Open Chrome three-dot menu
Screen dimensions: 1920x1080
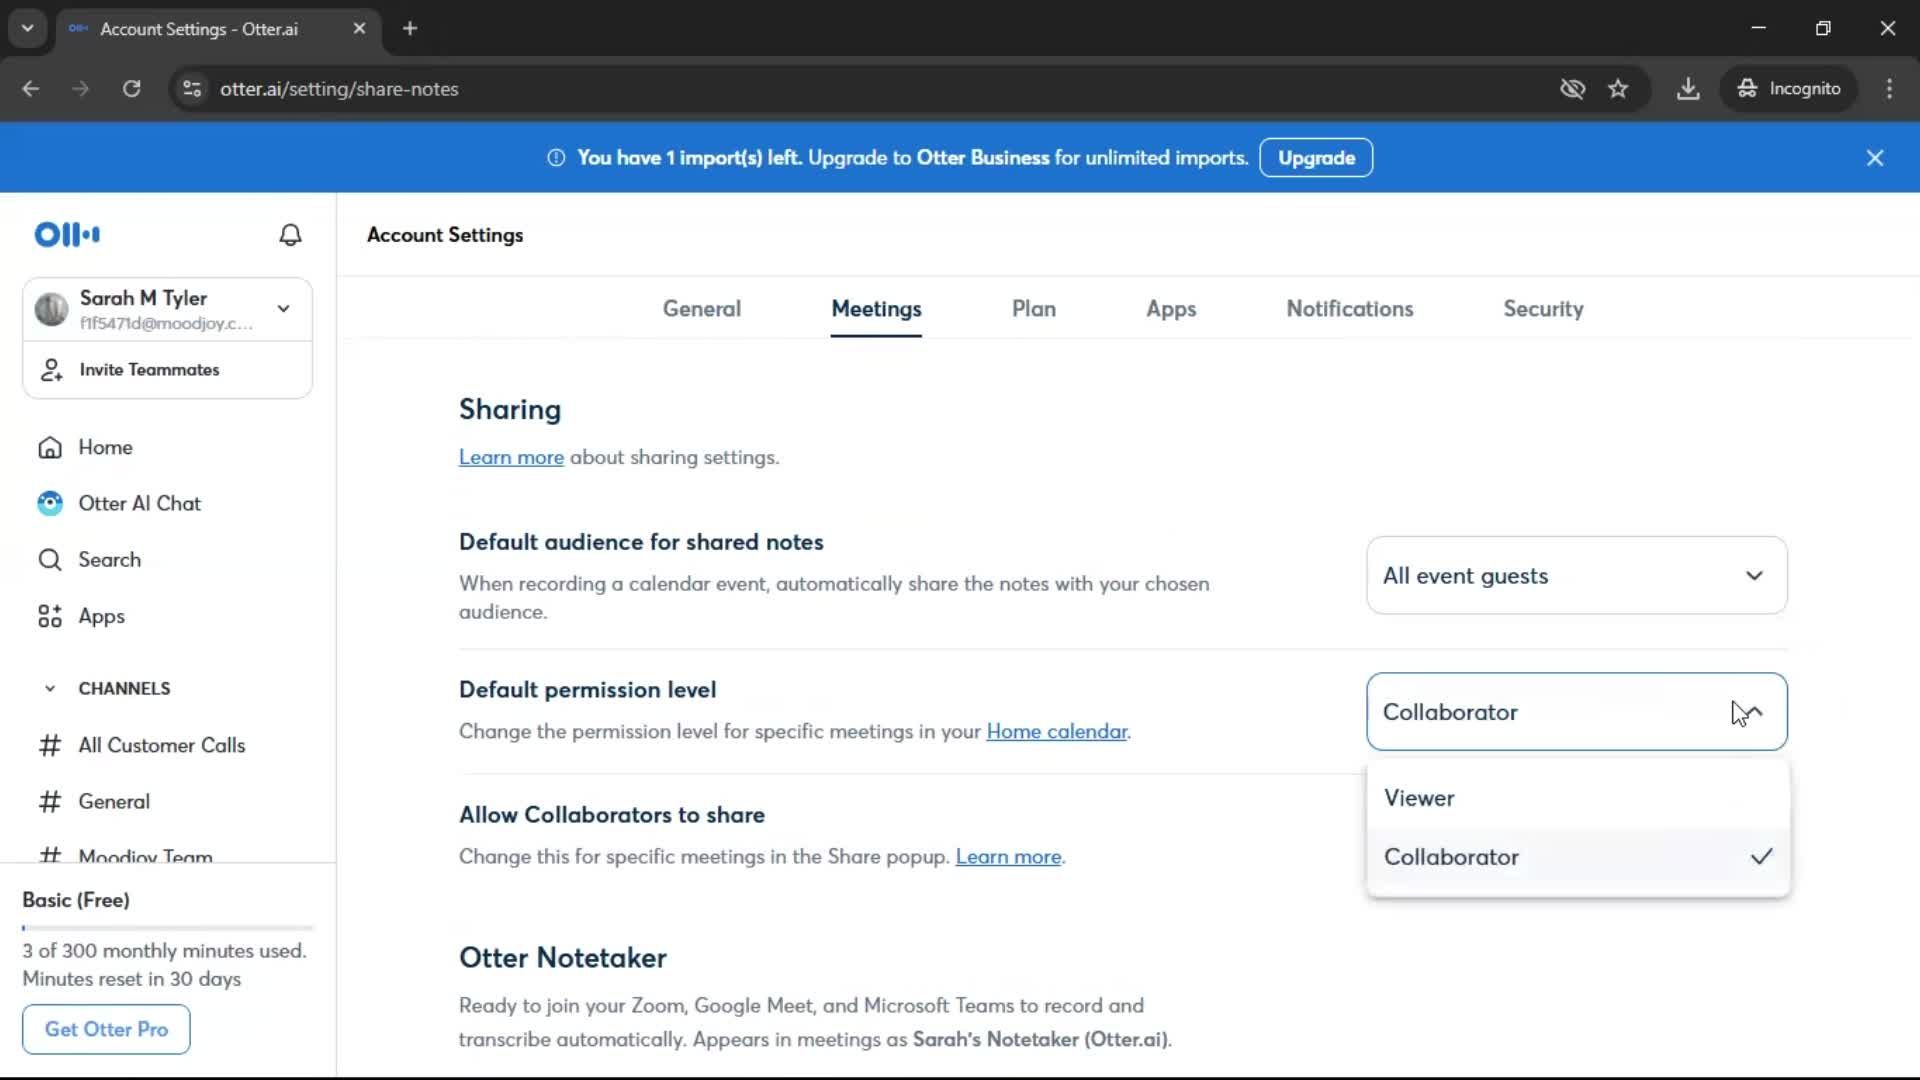(x=1889, y=89)
